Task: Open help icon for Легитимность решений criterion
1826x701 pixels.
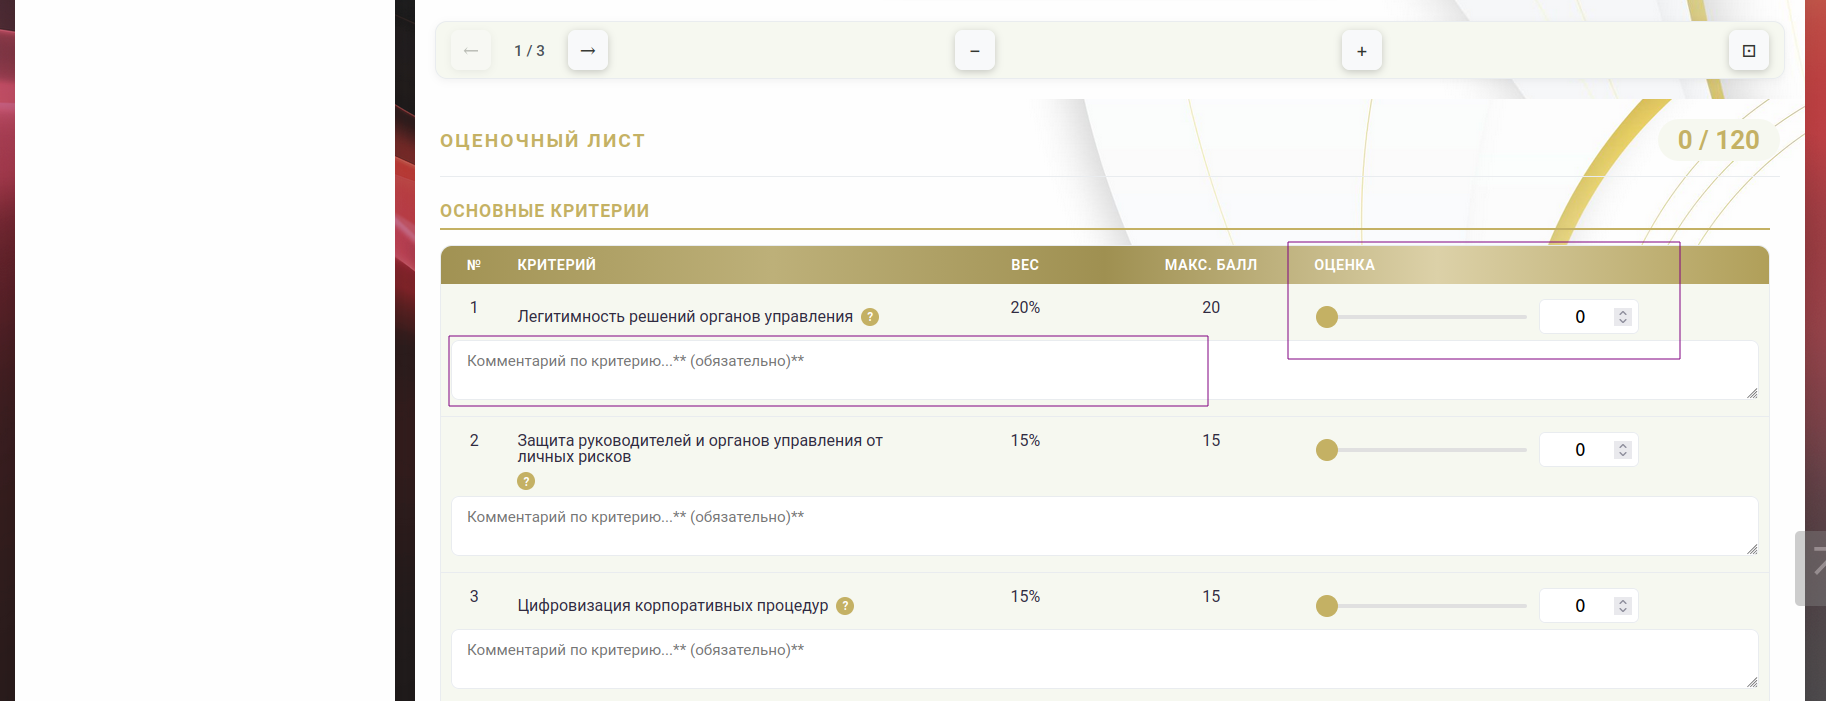Action: 870,317
